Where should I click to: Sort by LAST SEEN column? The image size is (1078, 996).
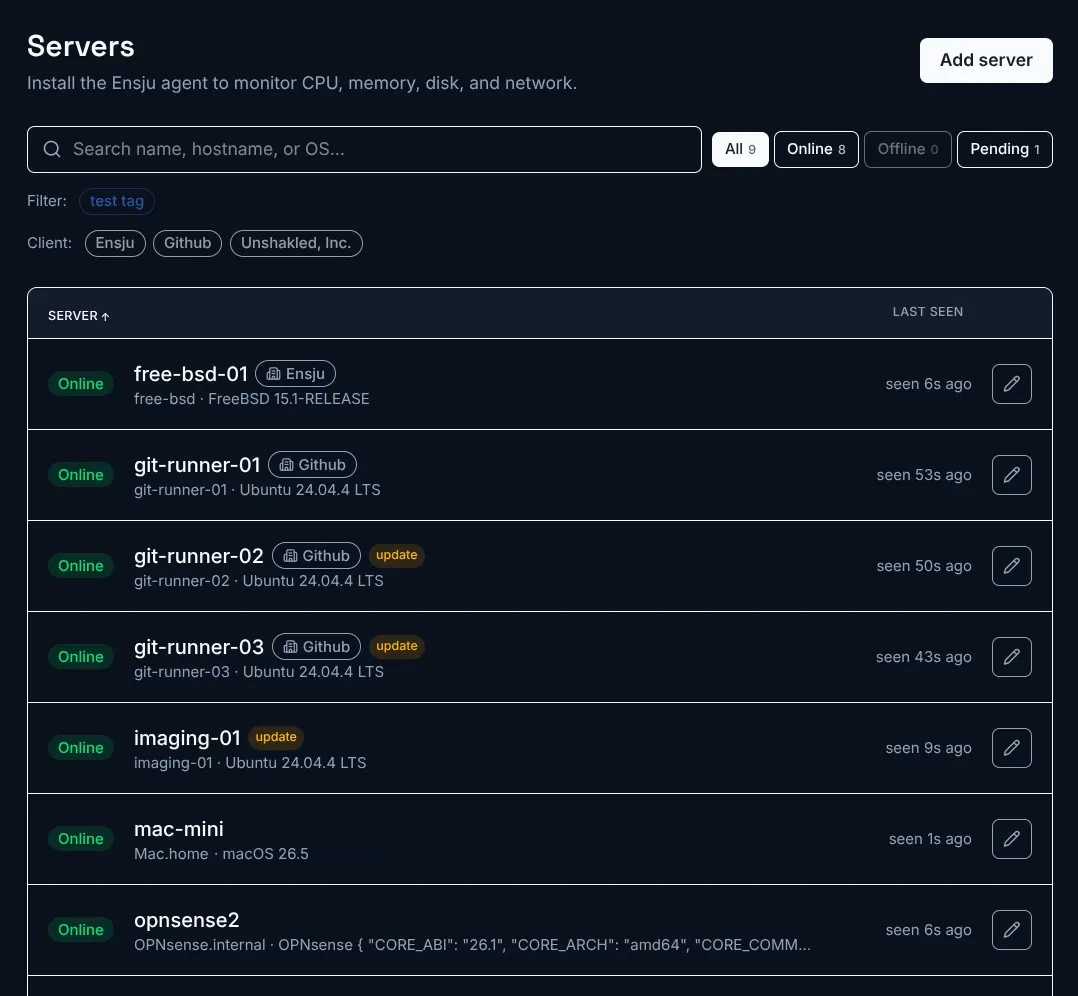coord(927,312)
